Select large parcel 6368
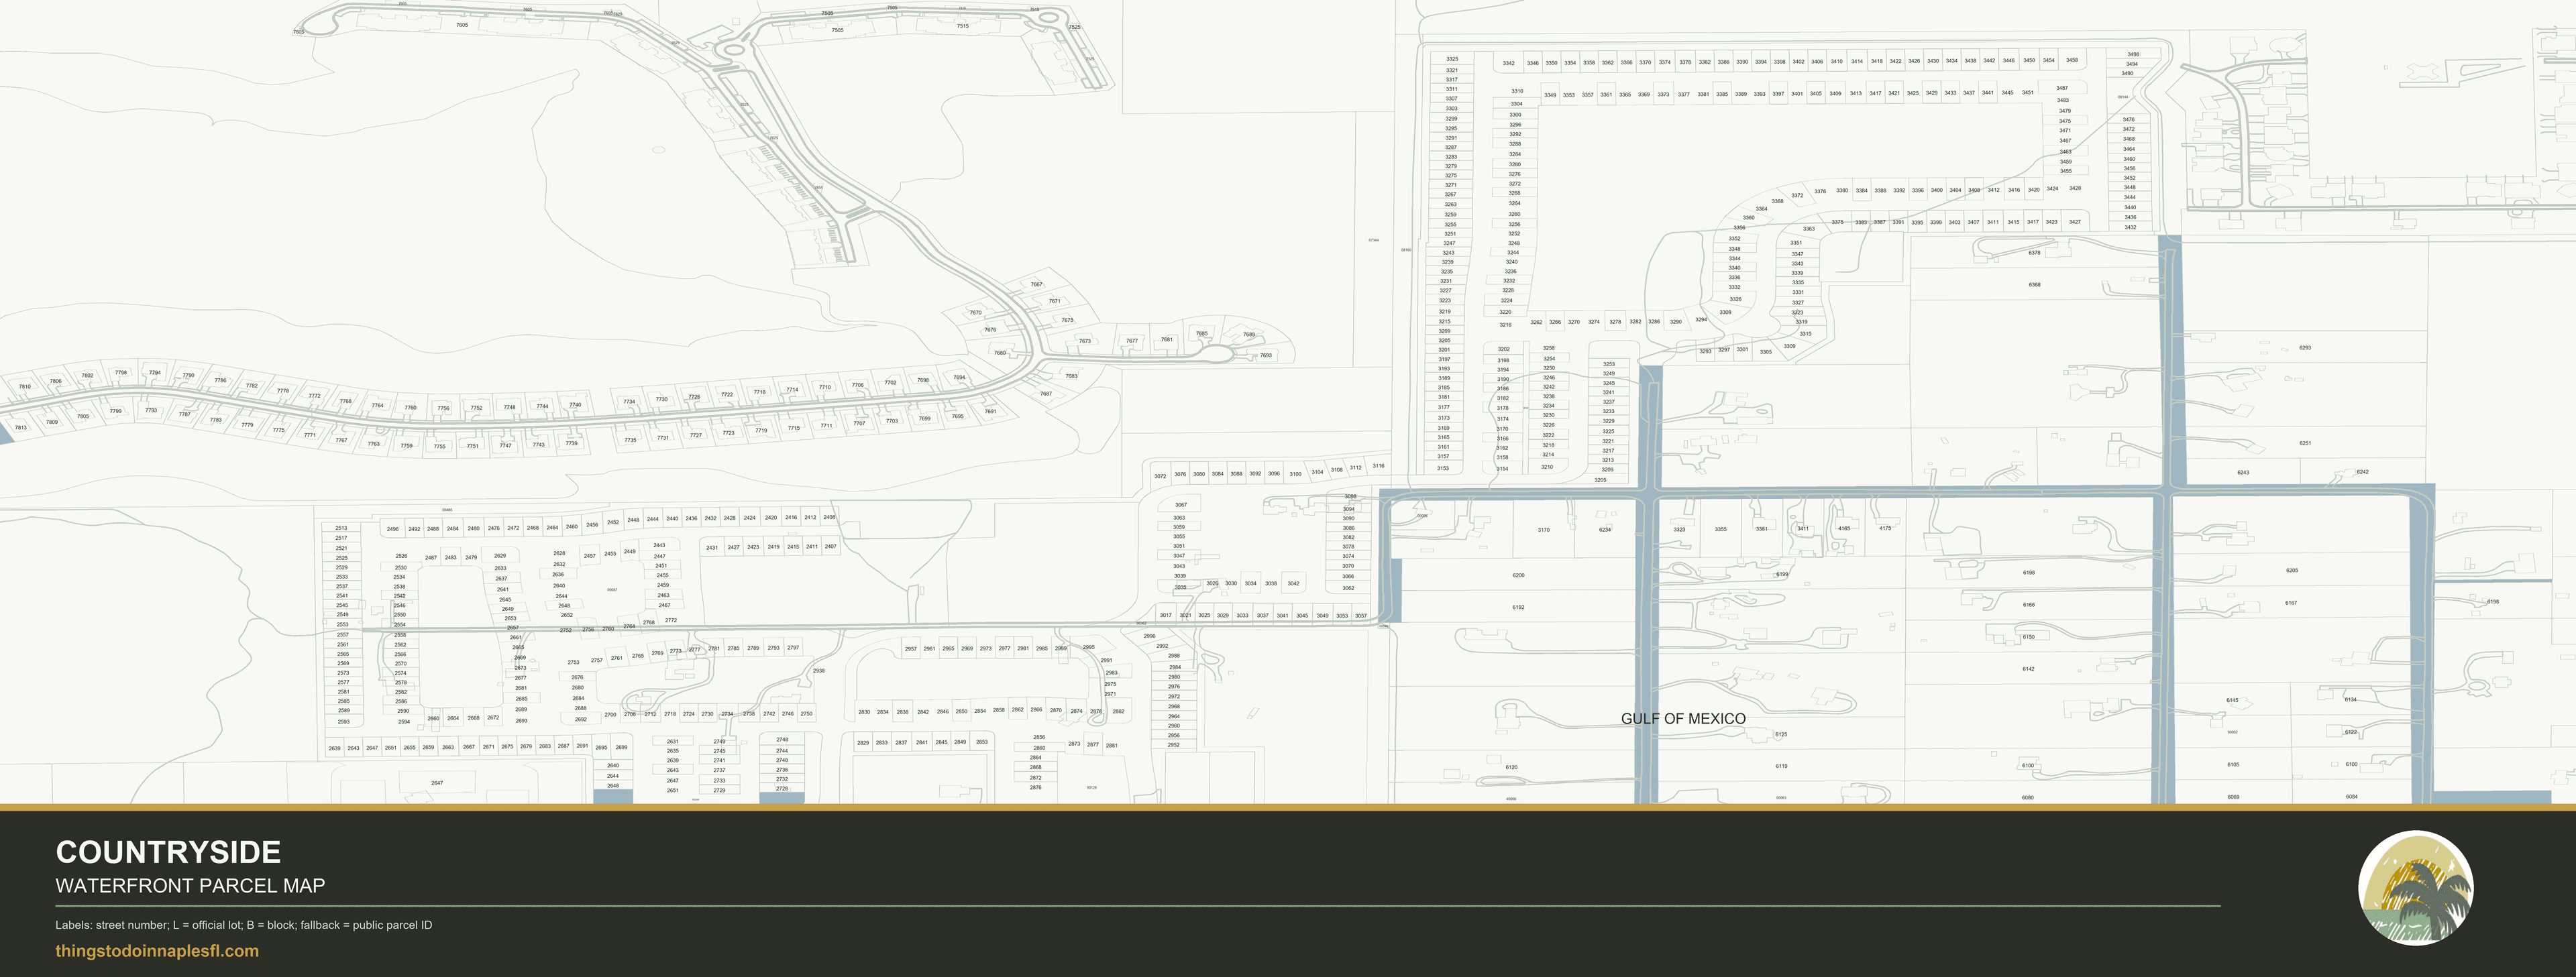 pos(2034,285)
